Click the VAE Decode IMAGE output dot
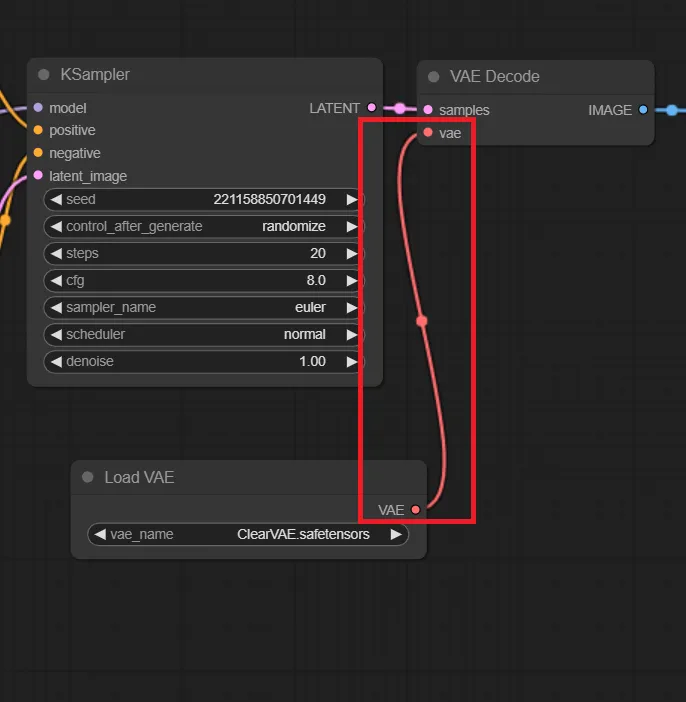Viewport: 686px width, 702px height. 643,110
